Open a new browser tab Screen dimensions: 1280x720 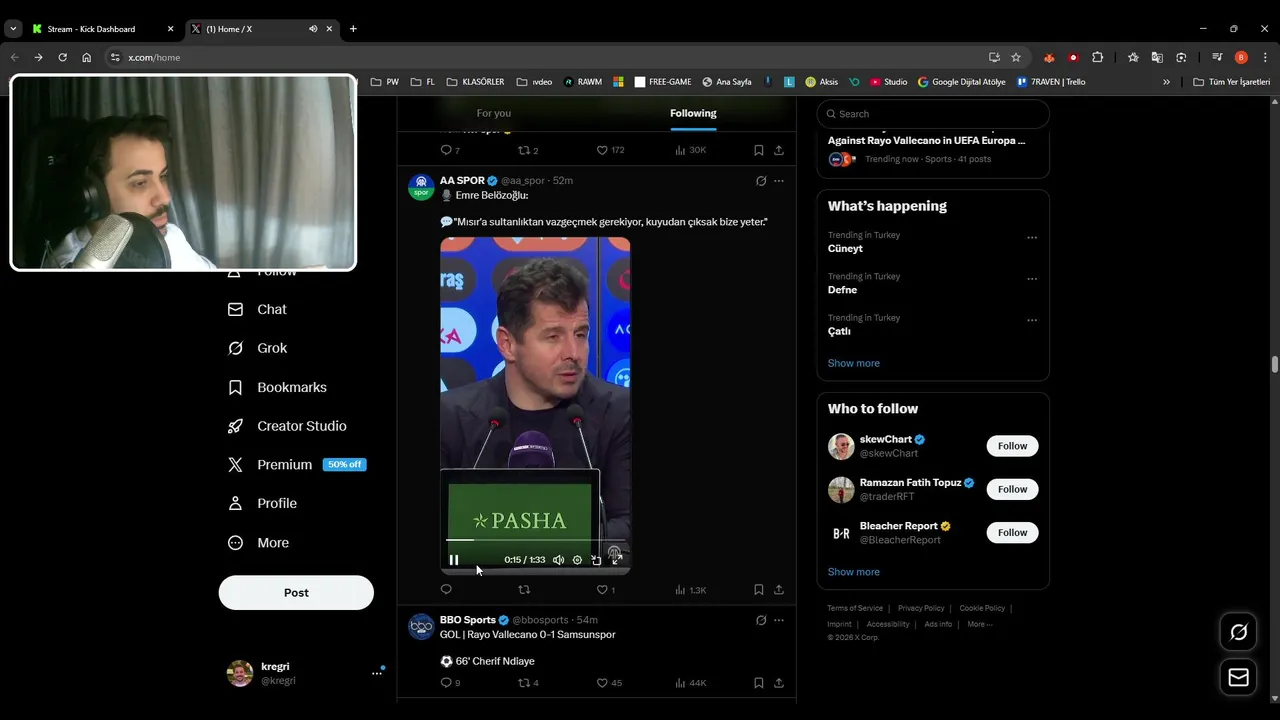[353, 29]
